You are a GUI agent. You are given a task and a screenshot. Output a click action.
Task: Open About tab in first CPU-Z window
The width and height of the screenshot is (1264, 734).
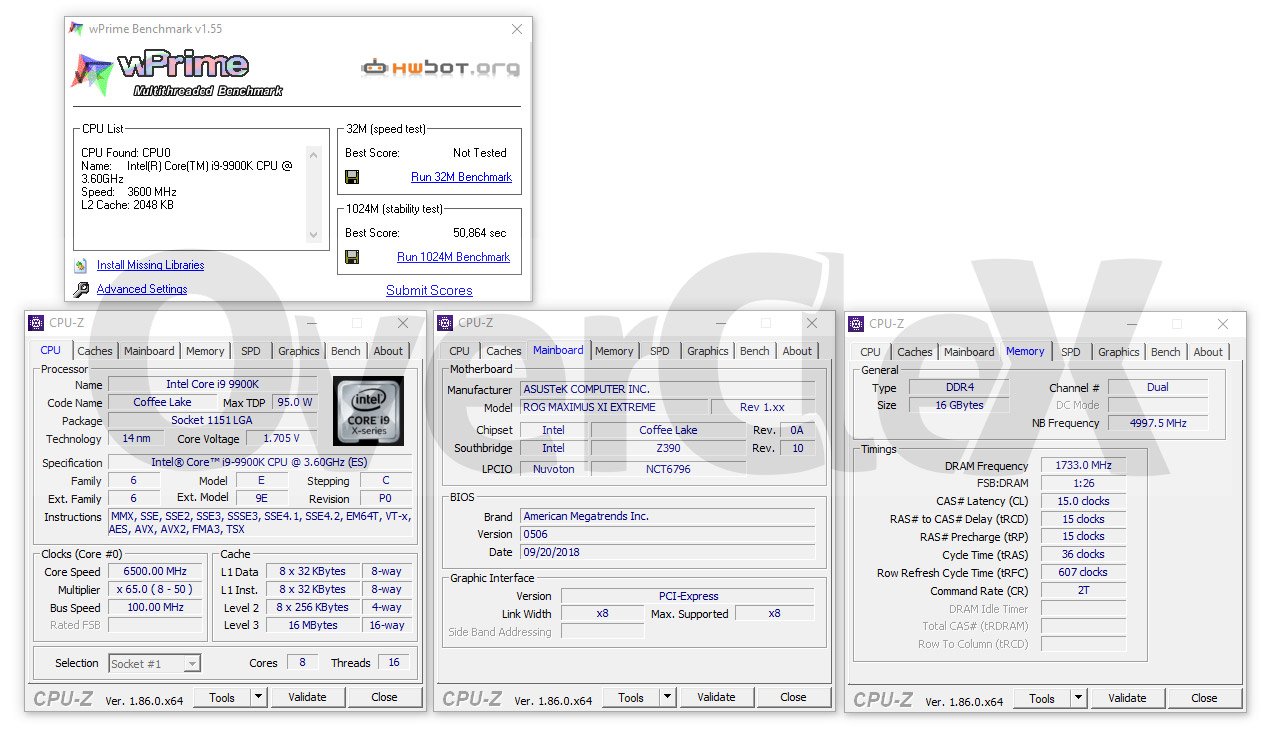(388, 351)
